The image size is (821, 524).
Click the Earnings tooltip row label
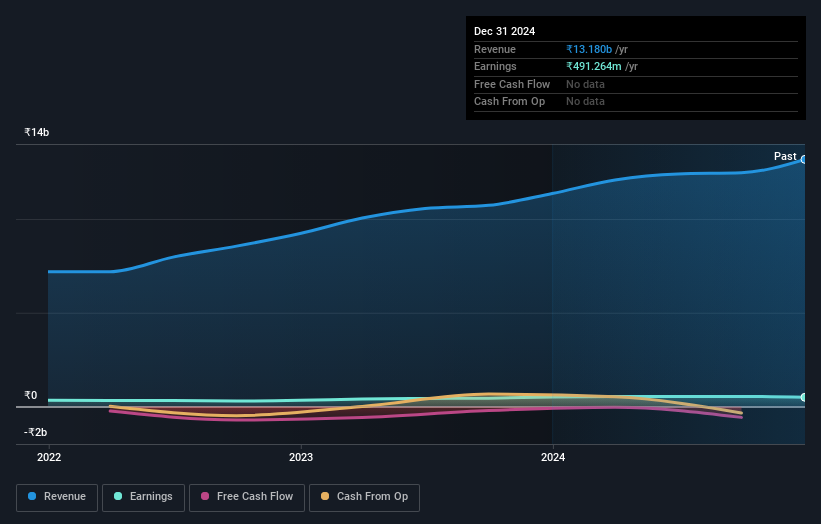tap(495, 66)
